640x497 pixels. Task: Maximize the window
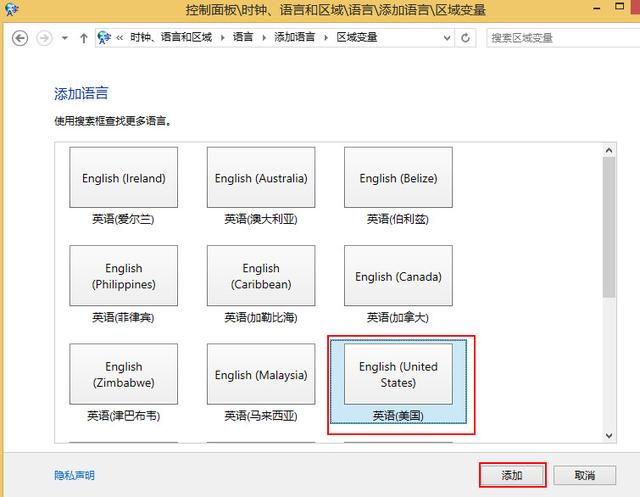click(x=619, y=7)
